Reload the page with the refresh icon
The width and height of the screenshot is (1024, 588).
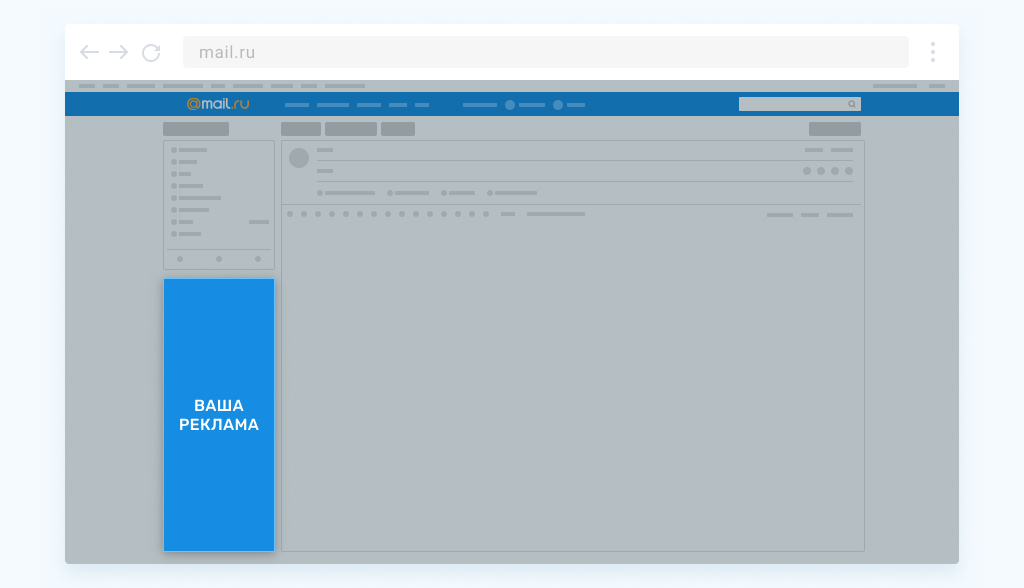[x=151, y=52]
